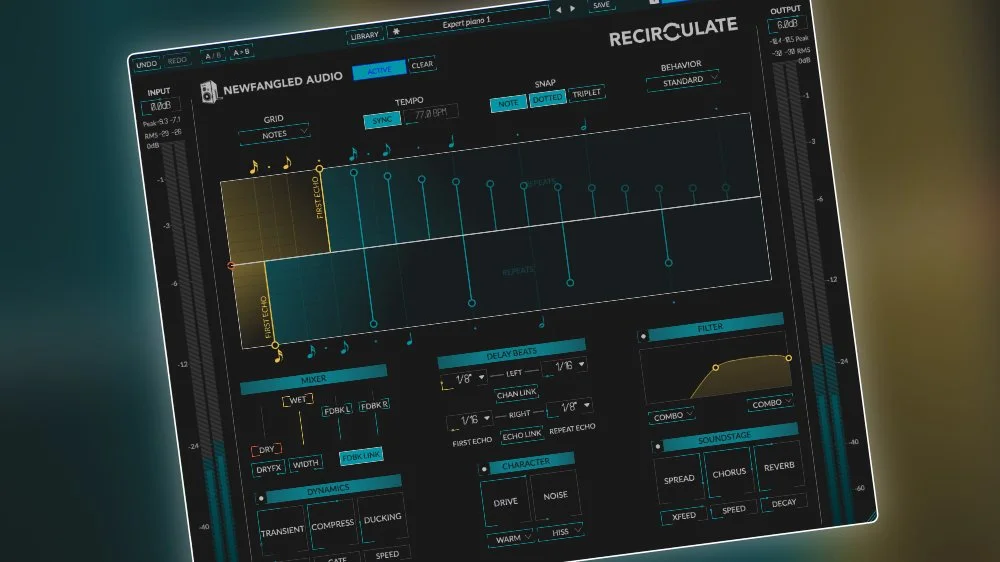Open right repeat echo 1/8 dropdown
The width and height of the screenshot is (1000, 562).
(x=569, y=406)
